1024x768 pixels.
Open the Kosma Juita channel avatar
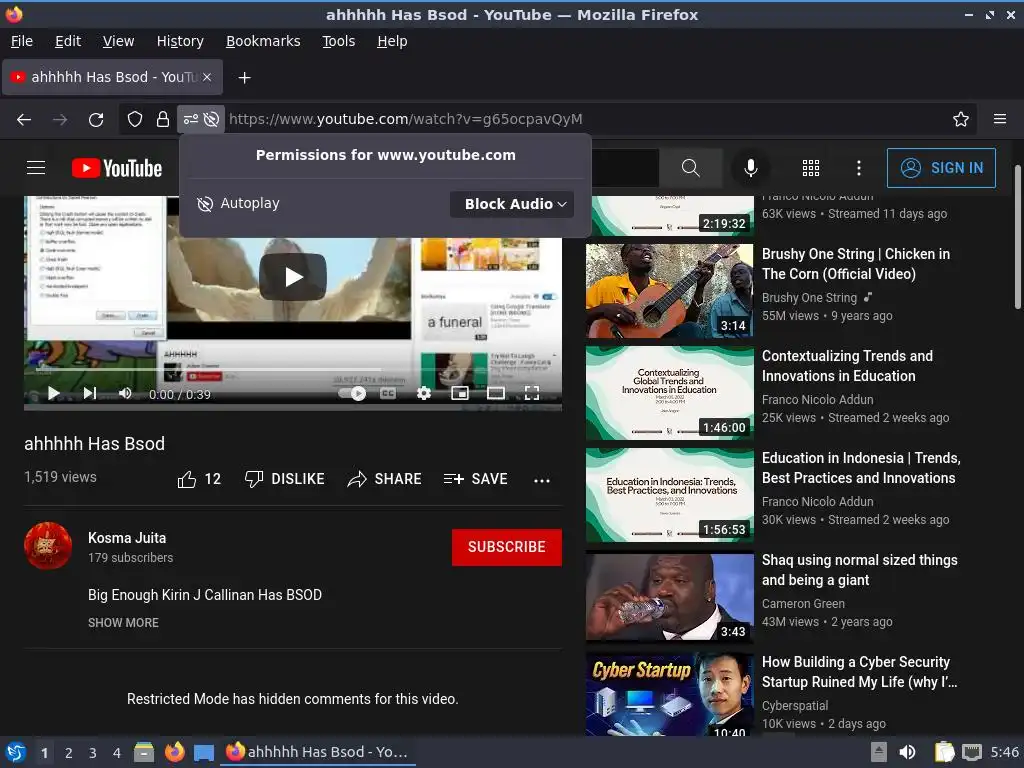point(48,546)
